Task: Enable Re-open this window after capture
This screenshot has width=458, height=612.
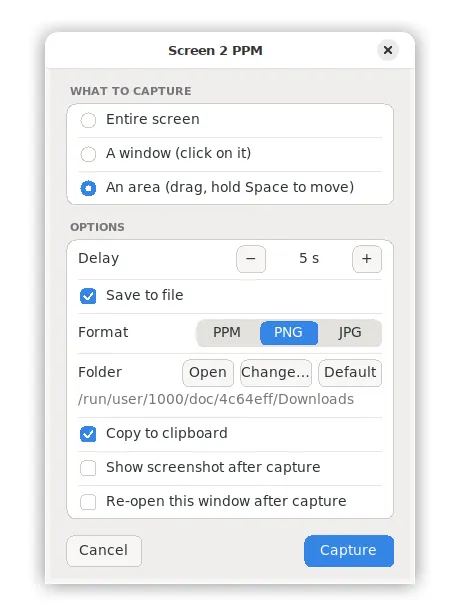Action: tap(88, 502)
